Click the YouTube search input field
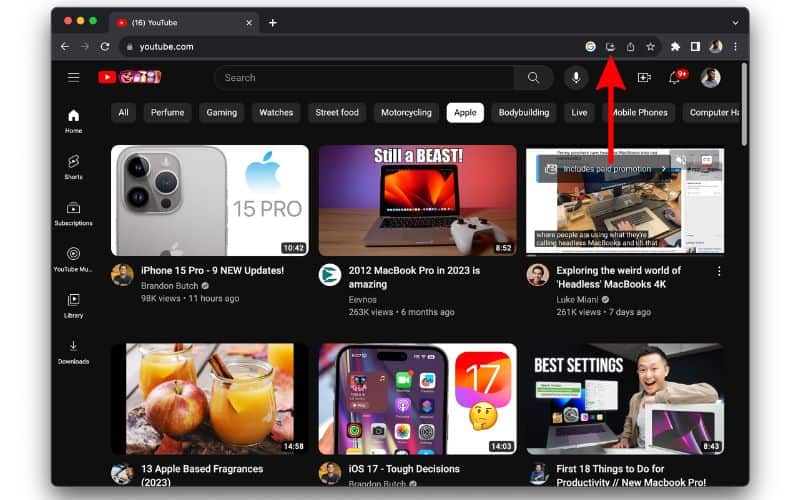This screenshot has width=800, height=500. coord(365,77)
